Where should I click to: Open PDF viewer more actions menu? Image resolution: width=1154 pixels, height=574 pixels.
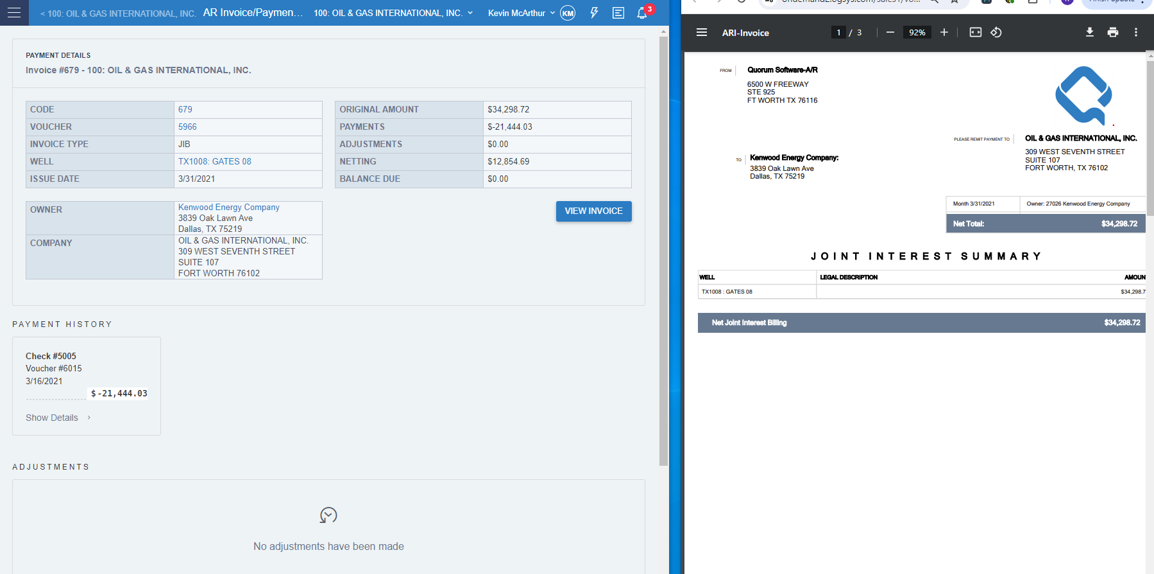pos(1136,32)
